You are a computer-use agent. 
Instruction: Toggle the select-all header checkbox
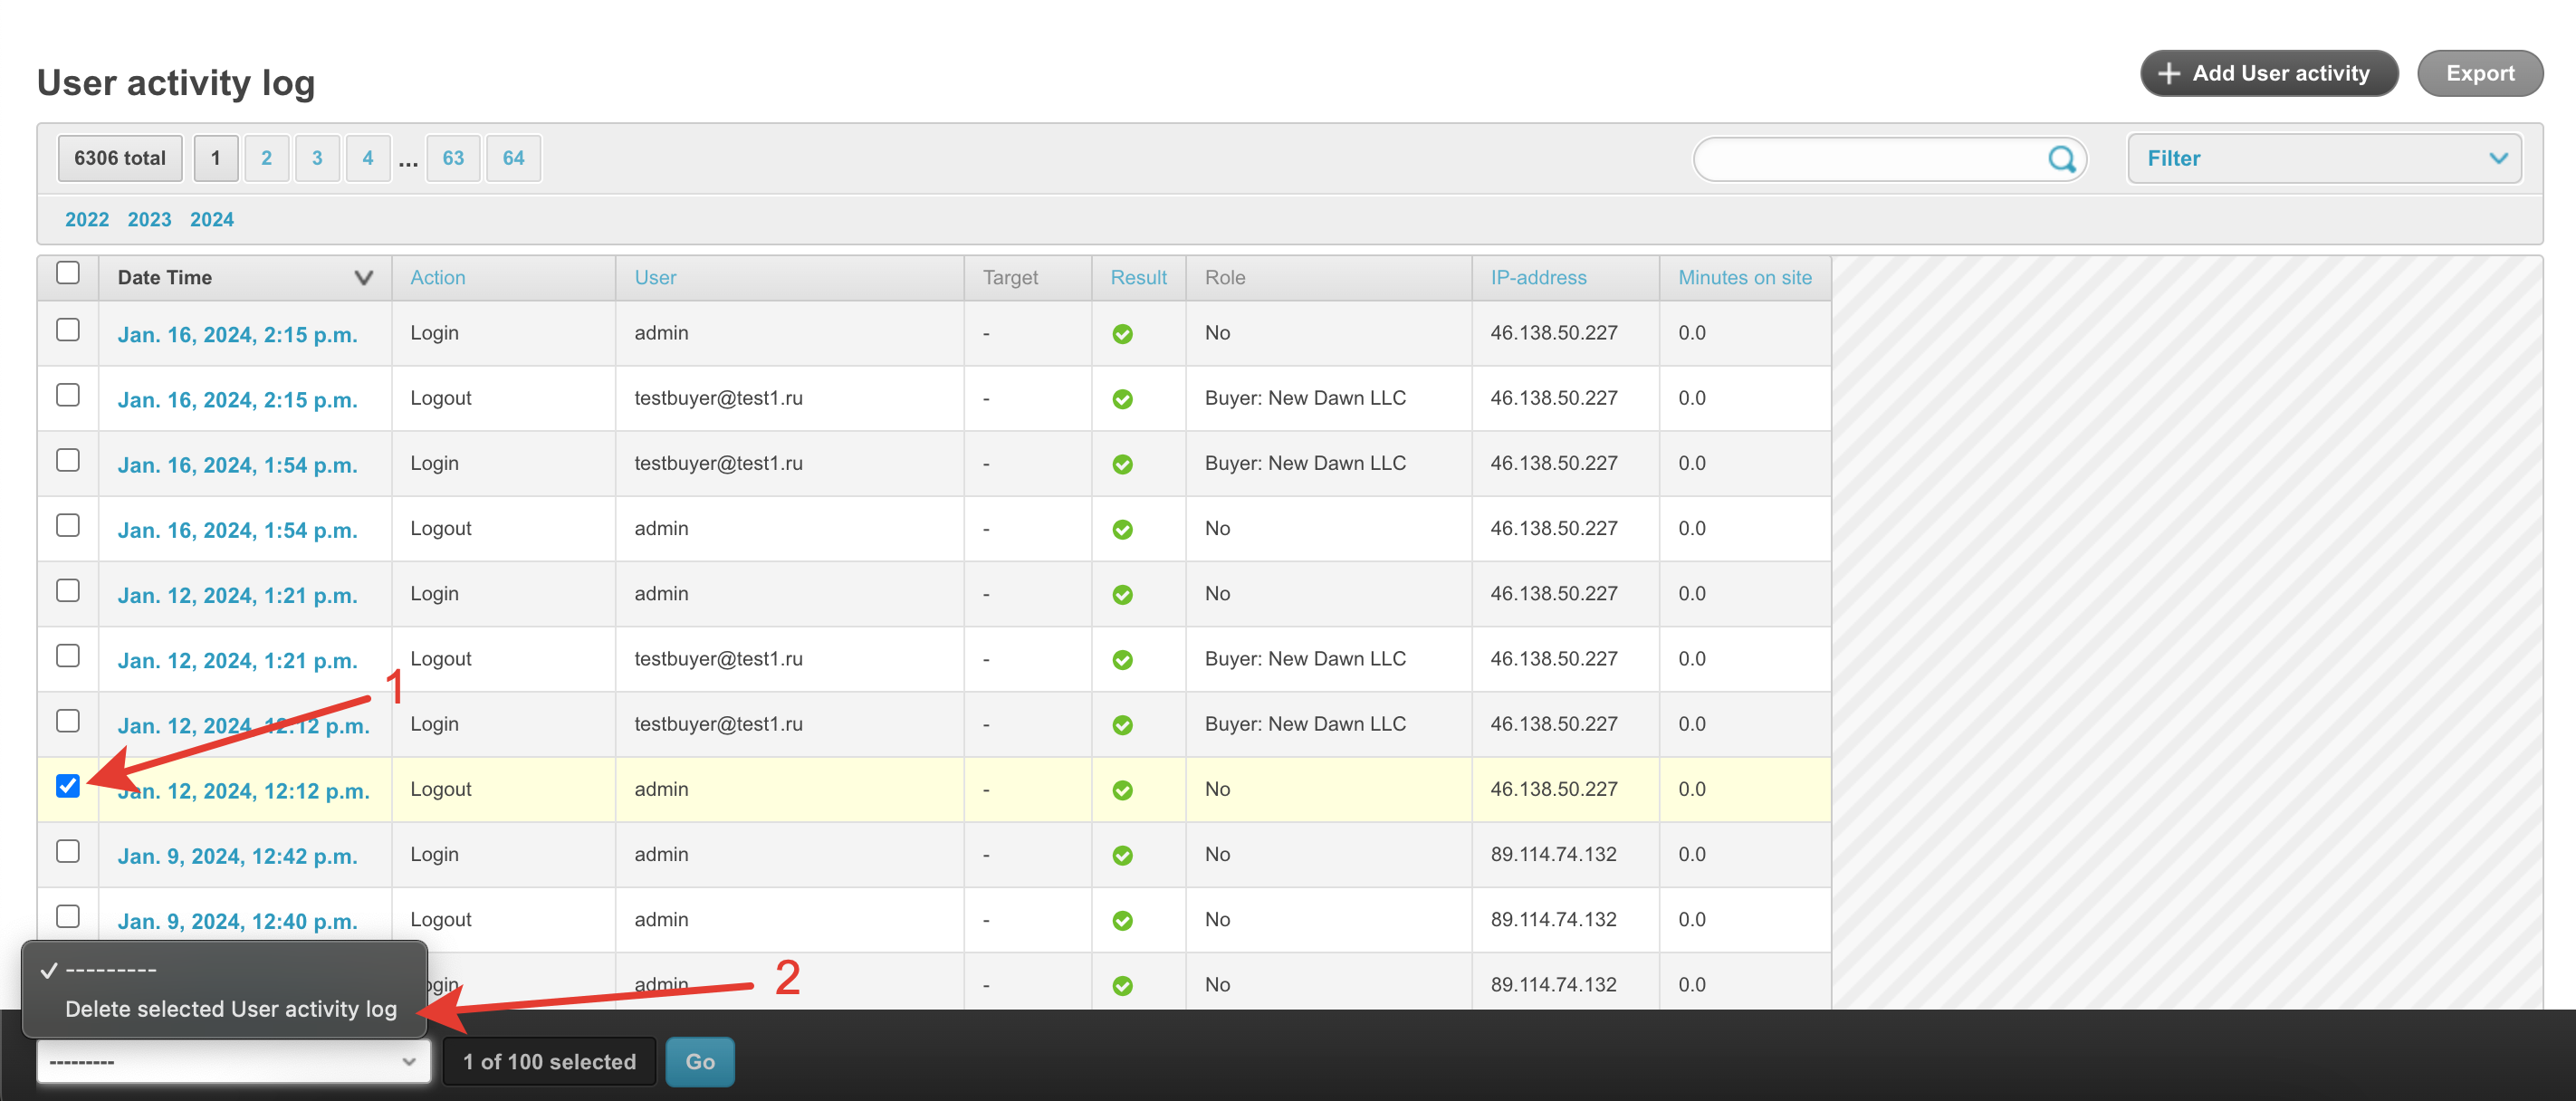[68, 273]
